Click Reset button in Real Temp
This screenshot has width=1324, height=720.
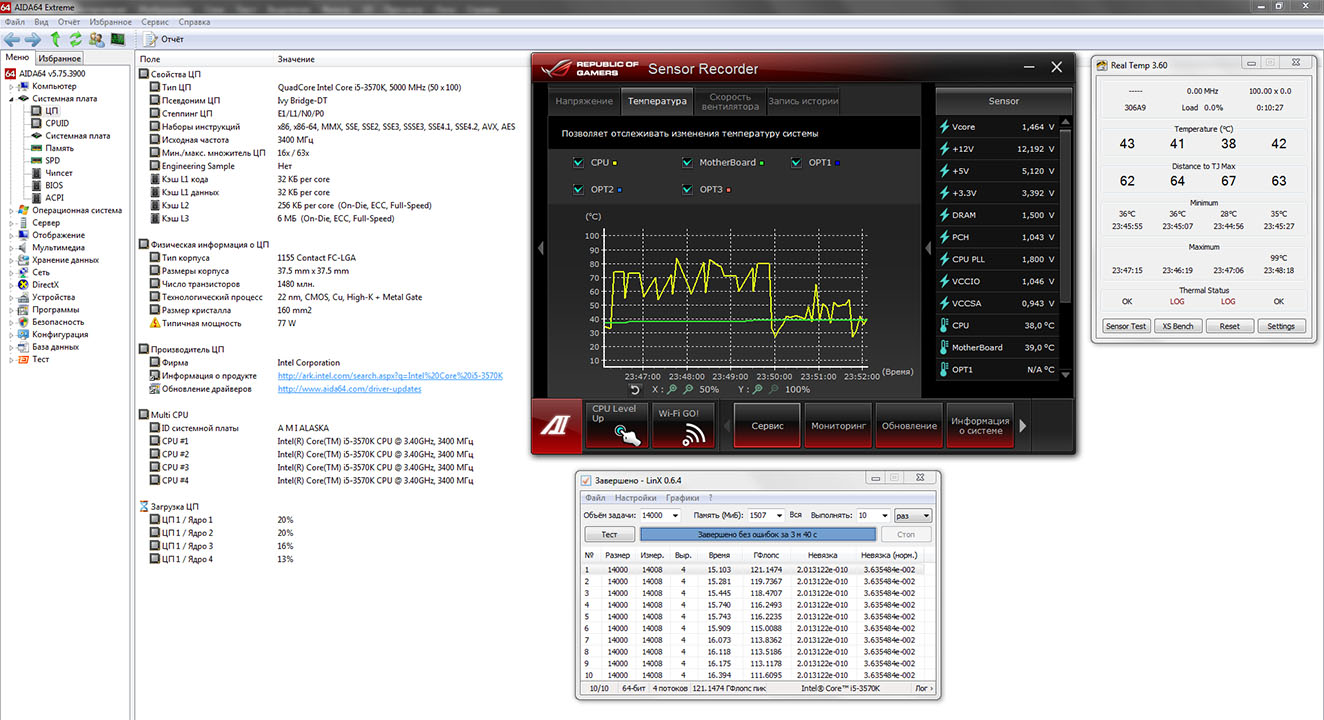[x=1229, y=326]
